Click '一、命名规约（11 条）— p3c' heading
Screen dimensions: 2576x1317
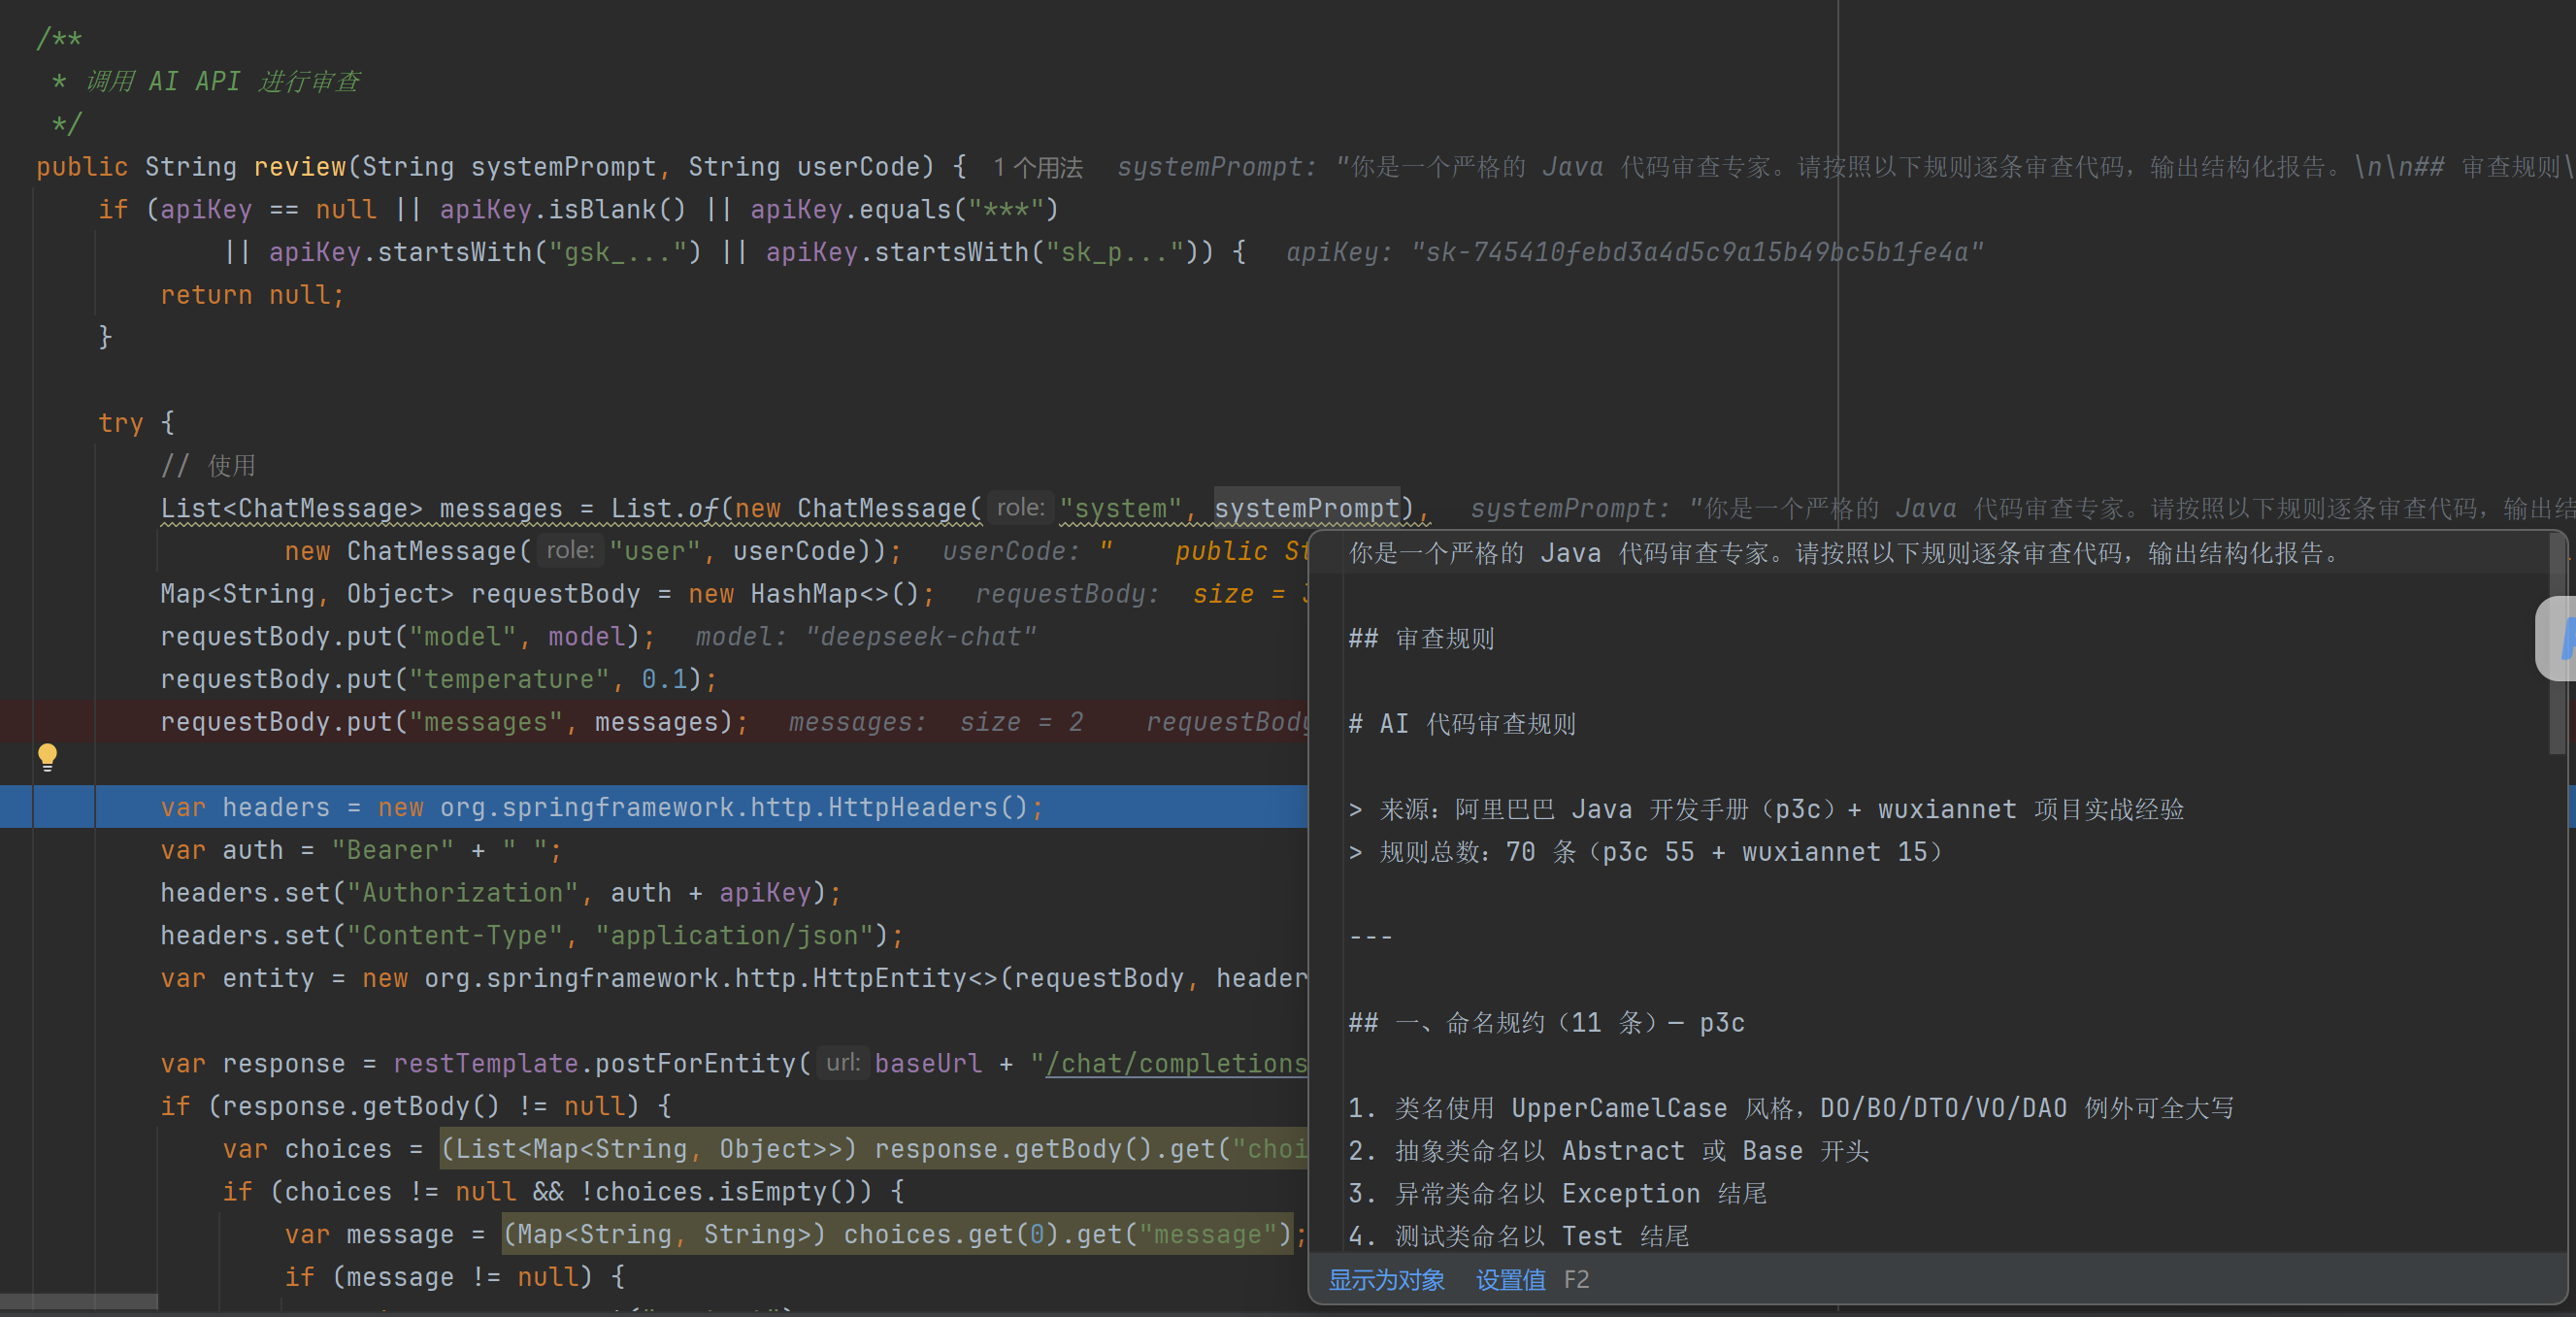coord(1547,1022)
